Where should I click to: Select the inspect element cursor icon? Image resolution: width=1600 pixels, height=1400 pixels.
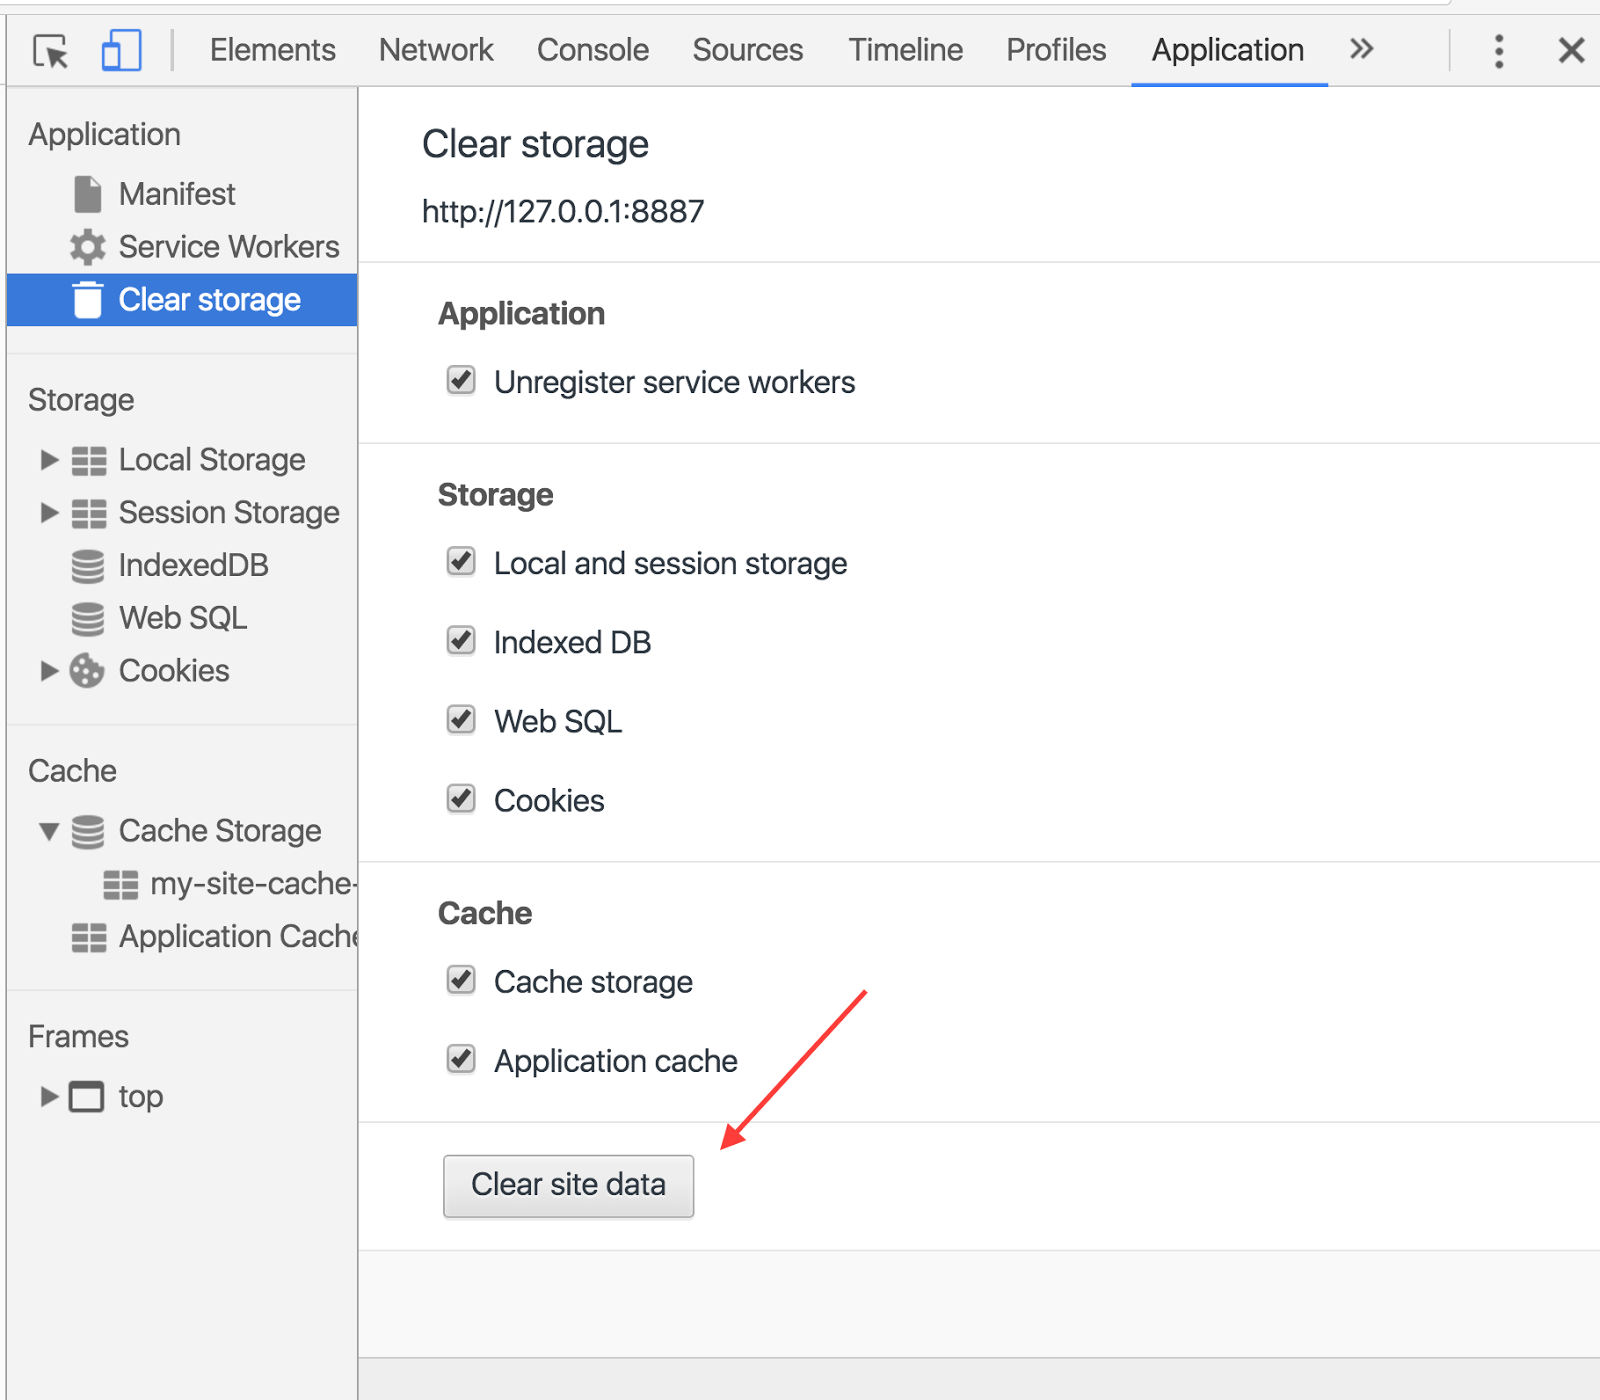click(51, 51)
